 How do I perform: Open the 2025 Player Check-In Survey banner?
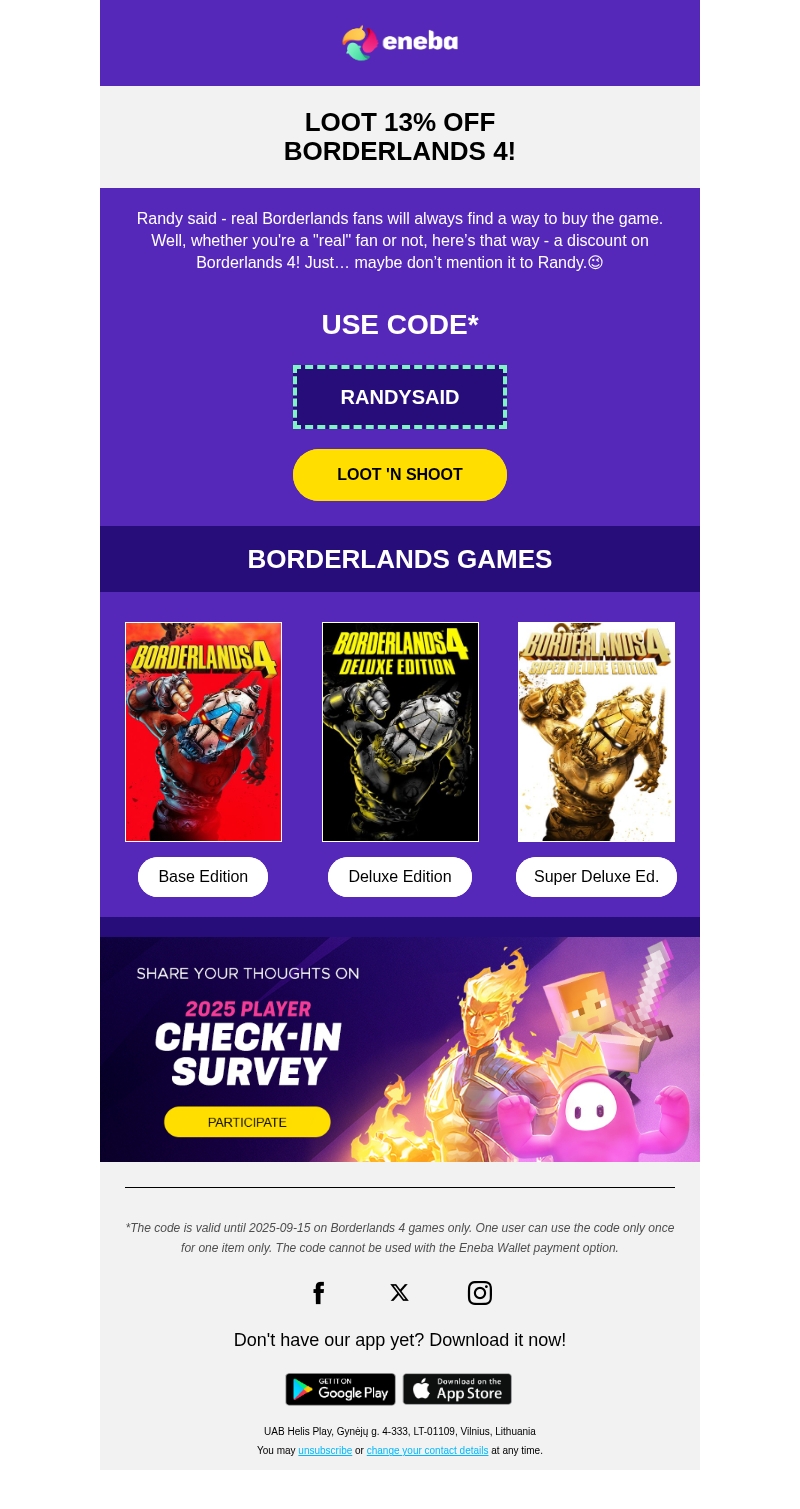pos(400,1049)
